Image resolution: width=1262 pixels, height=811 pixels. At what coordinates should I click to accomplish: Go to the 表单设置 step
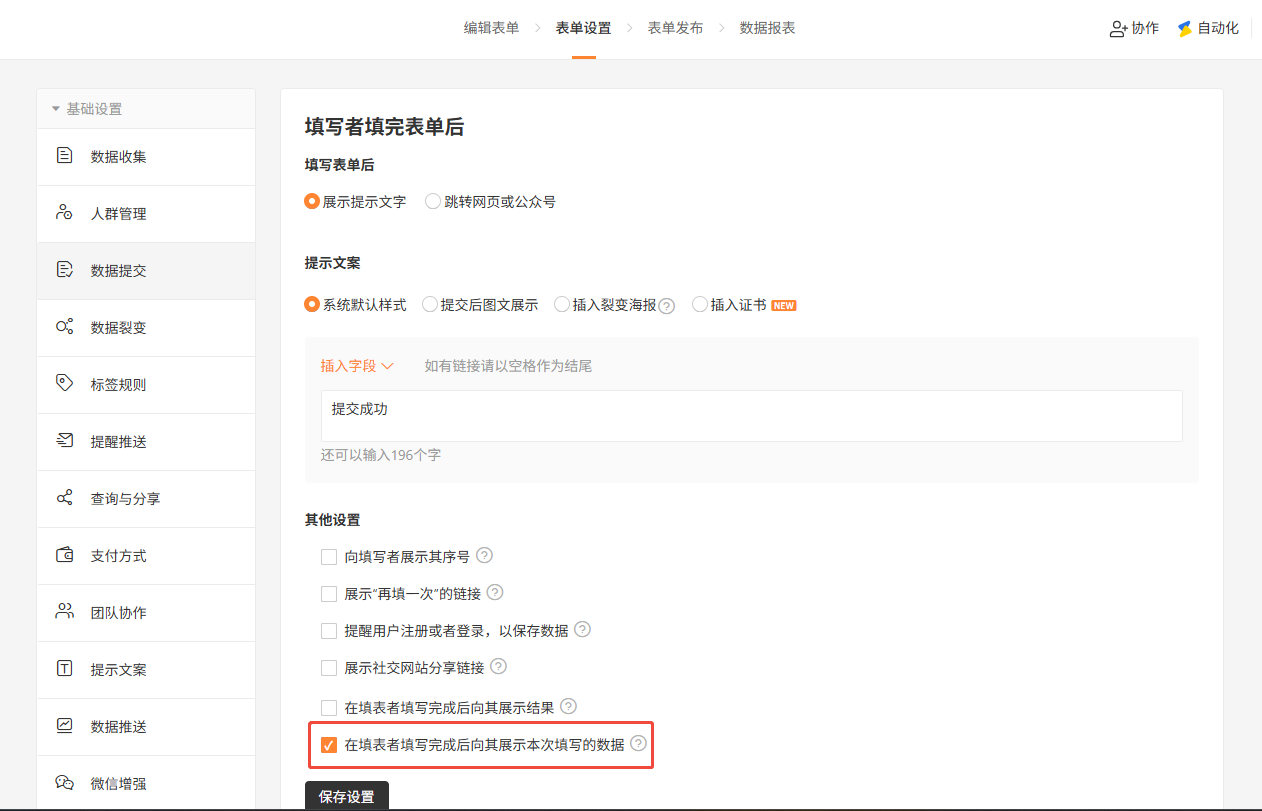pyautogui.click(x=583, y=28)
